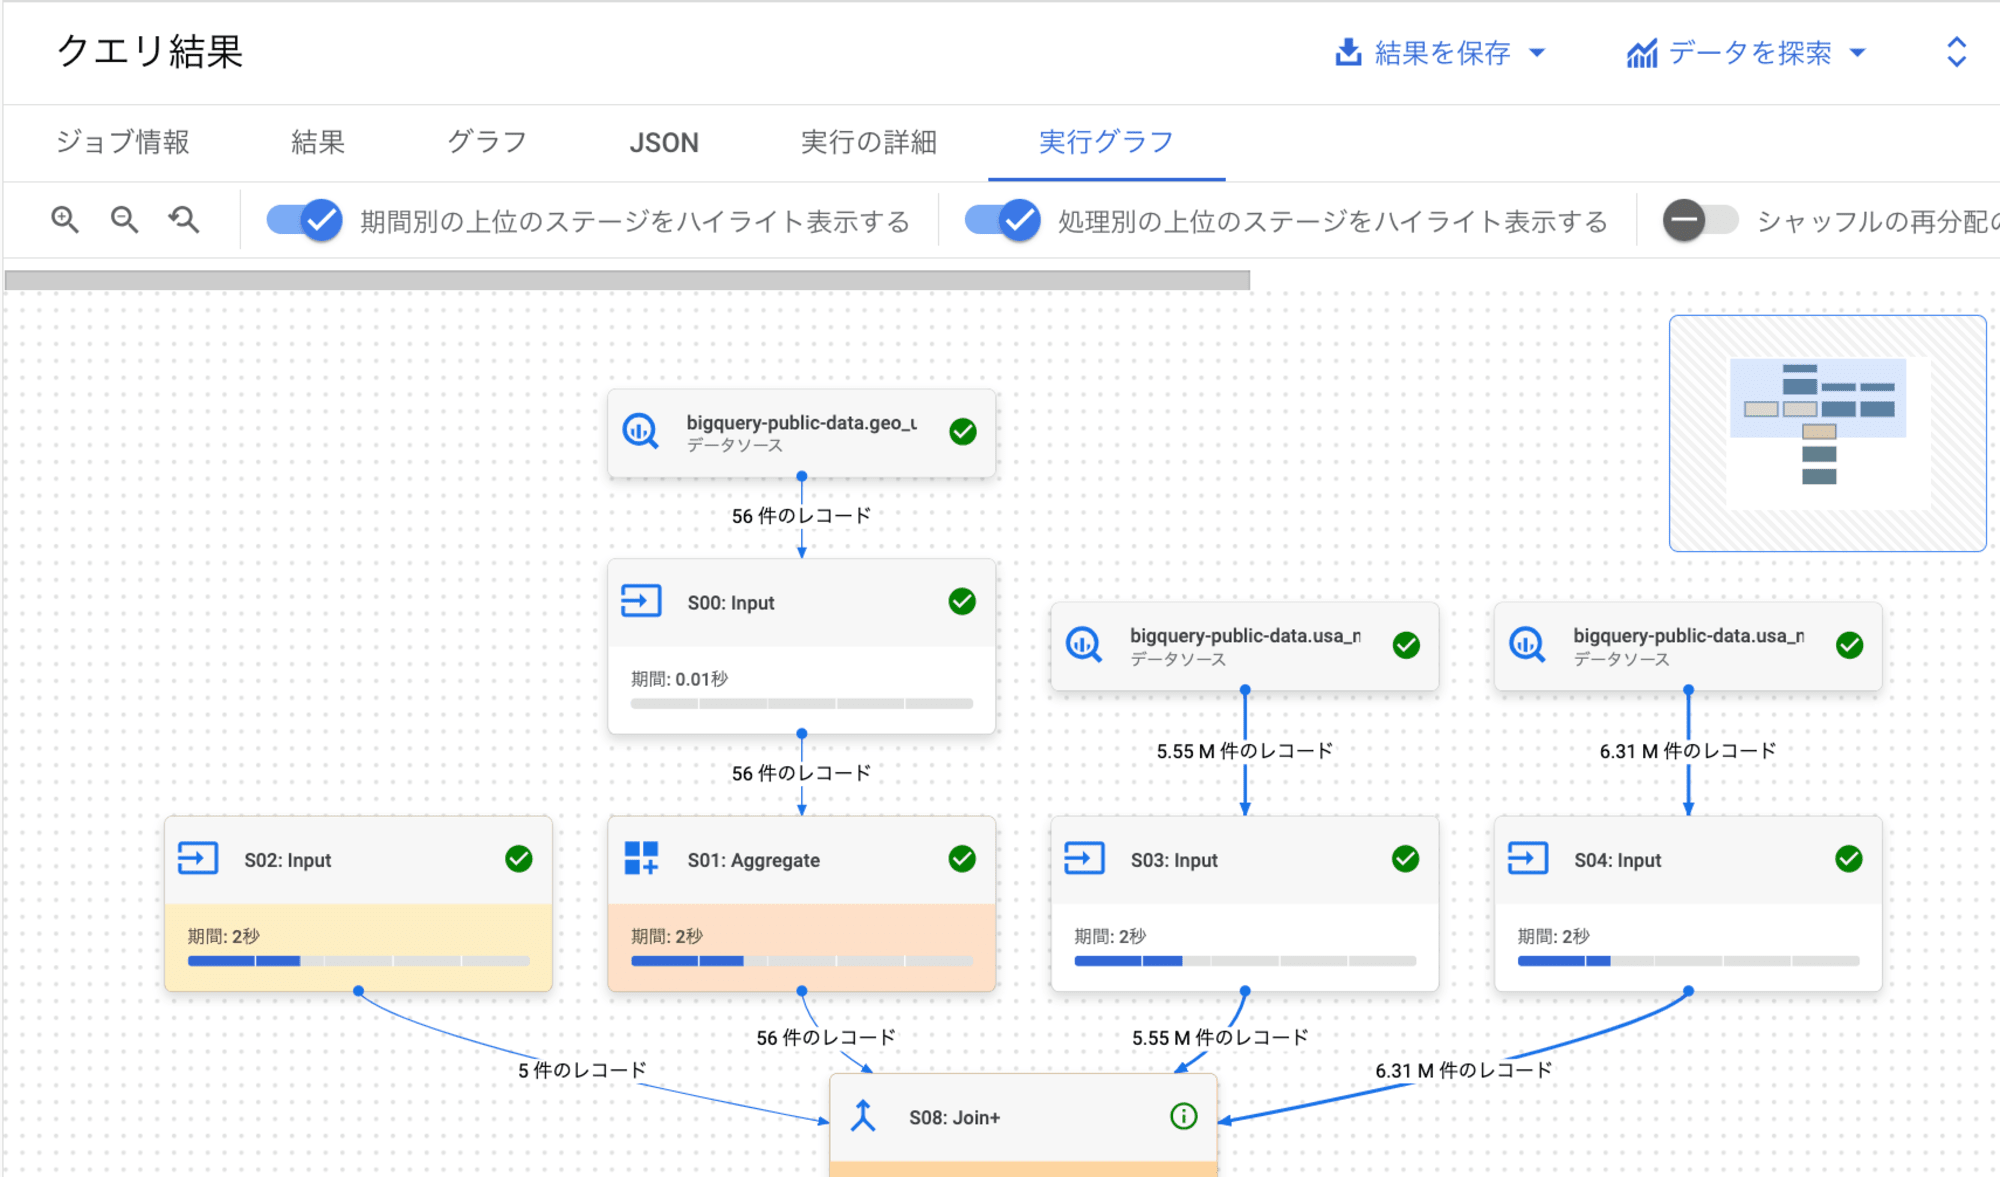Select the 実行グラフ tab
This screenshot has width=2000, height=1177.
(x=1106, y=142)
